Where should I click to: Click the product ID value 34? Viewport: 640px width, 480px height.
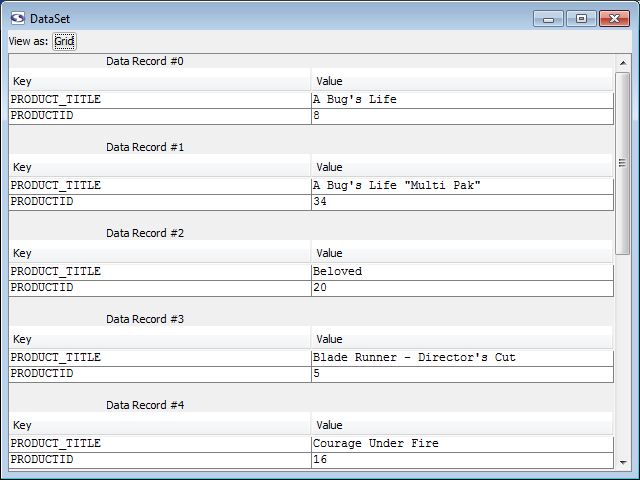(462, 202)
